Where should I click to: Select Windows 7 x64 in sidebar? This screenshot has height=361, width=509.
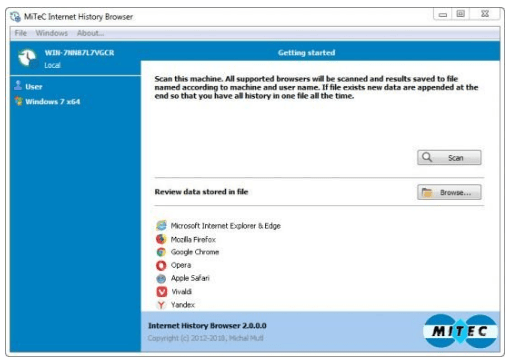53,102
